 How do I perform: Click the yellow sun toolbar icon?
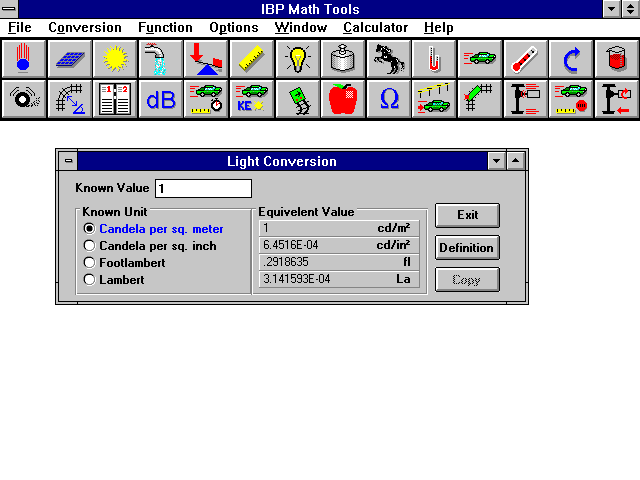(x=115, y=59)
